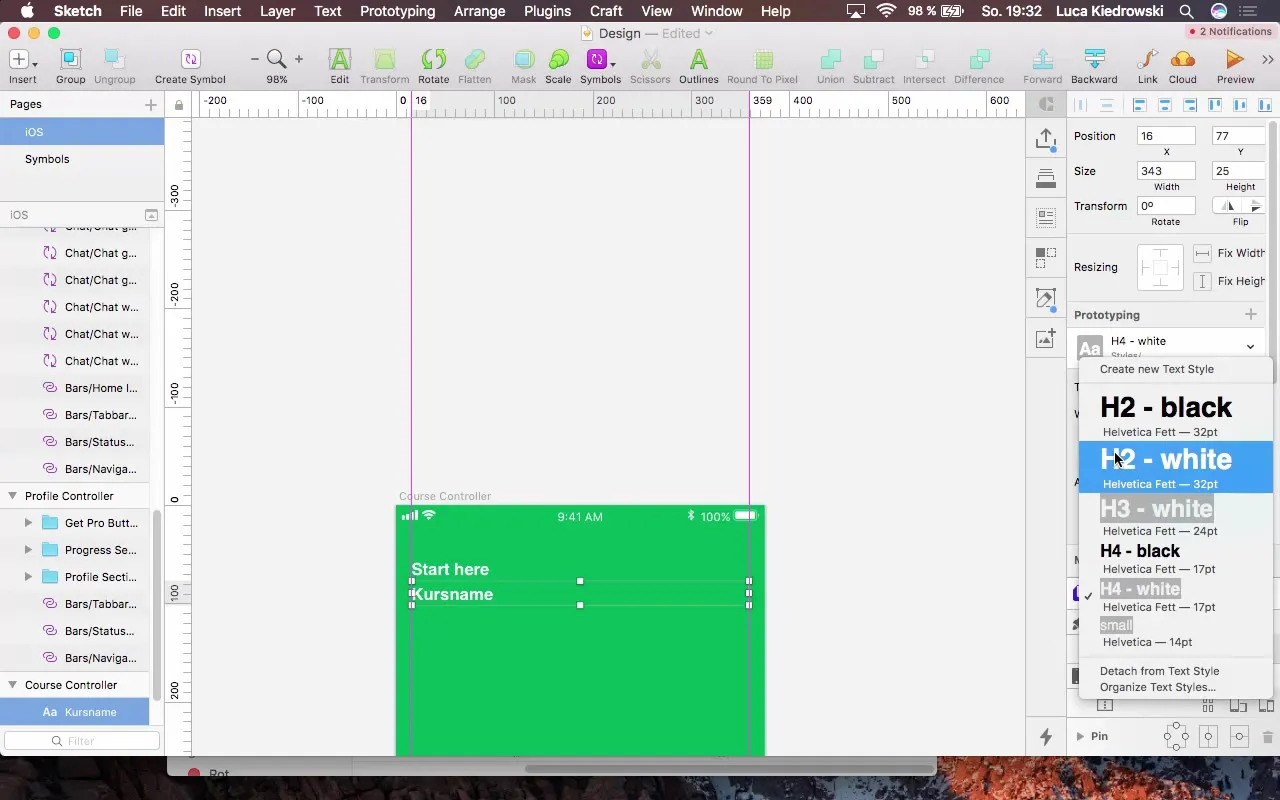The image size is (1280, 800).
Task: Select H3 - white text style
Action: point(1175,516)
